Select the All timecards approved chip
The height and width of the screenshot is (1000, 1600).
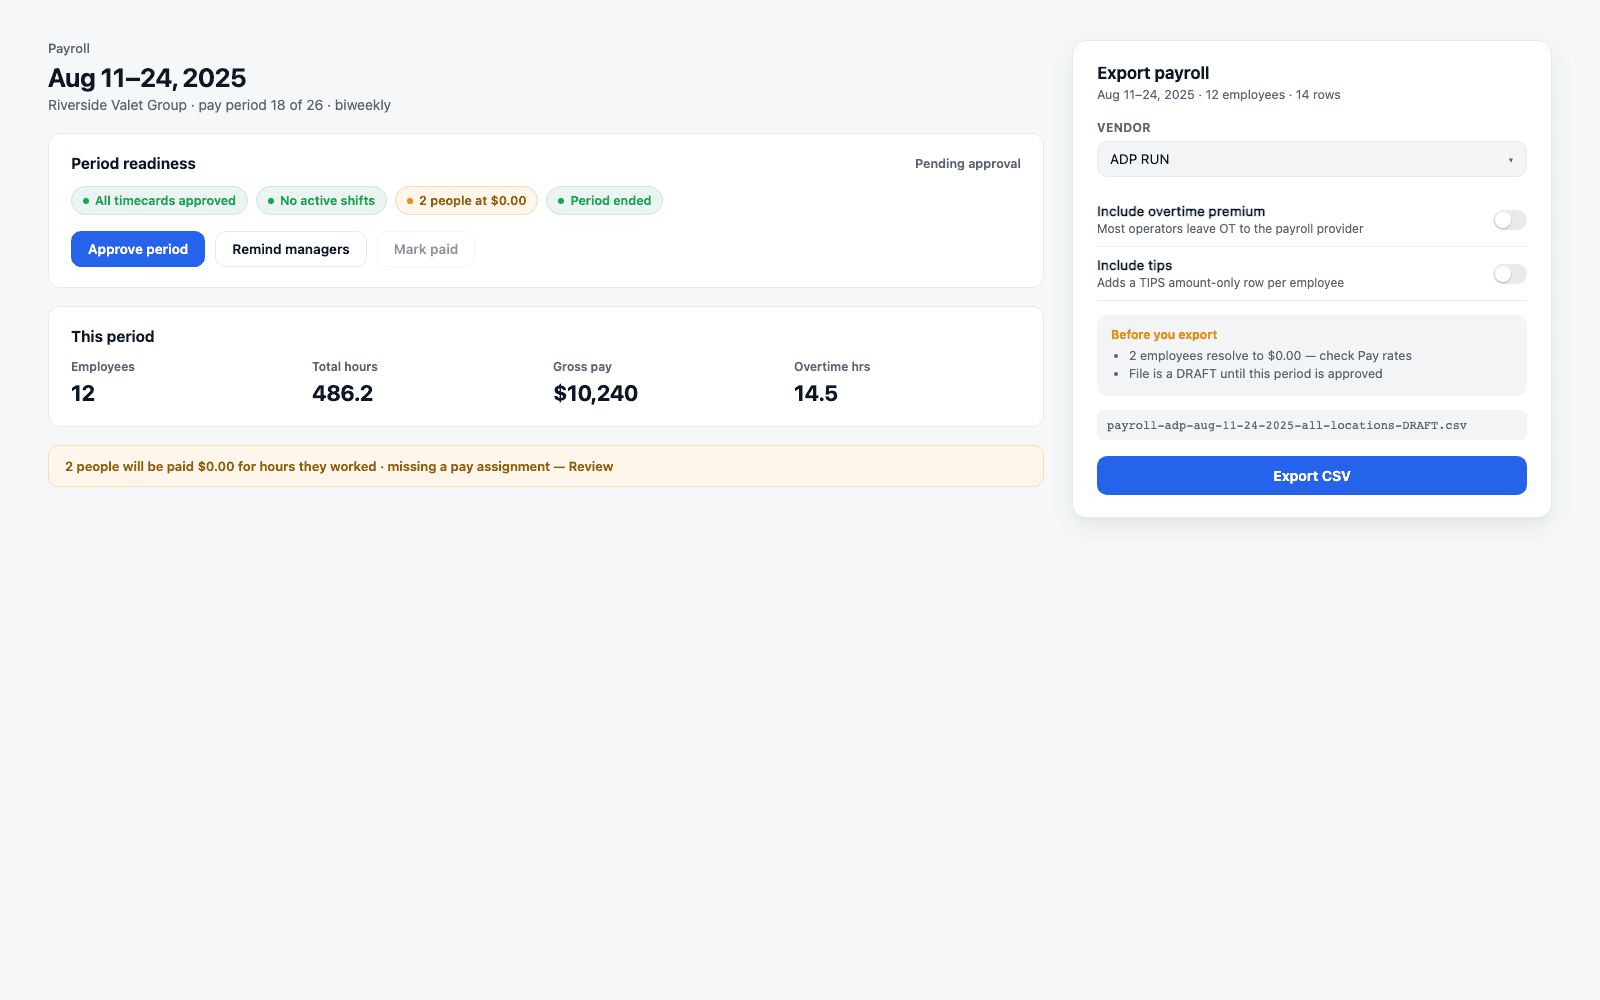[159, 201]
